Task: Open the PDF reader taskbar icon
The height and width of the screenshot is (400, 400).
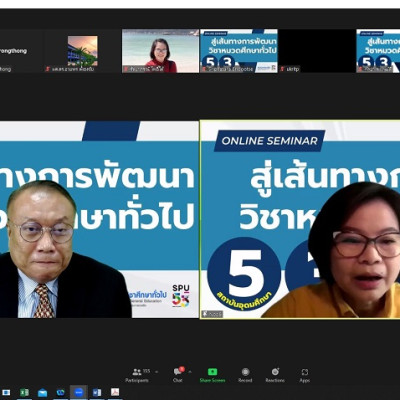Action: click(115, 392)
